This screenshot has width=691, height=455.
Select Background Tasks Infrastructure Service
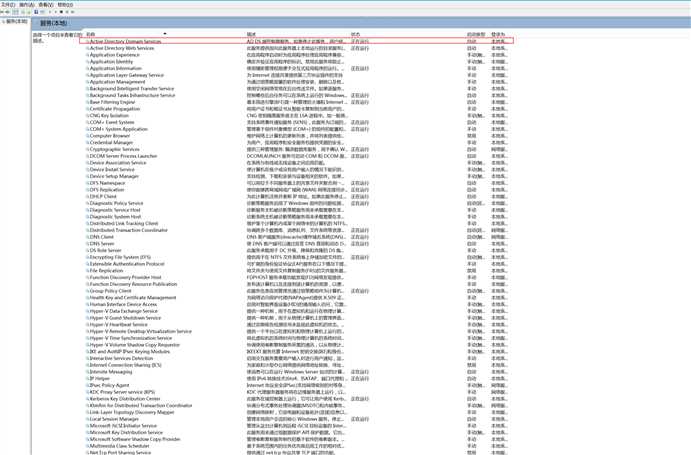point(132,95)
